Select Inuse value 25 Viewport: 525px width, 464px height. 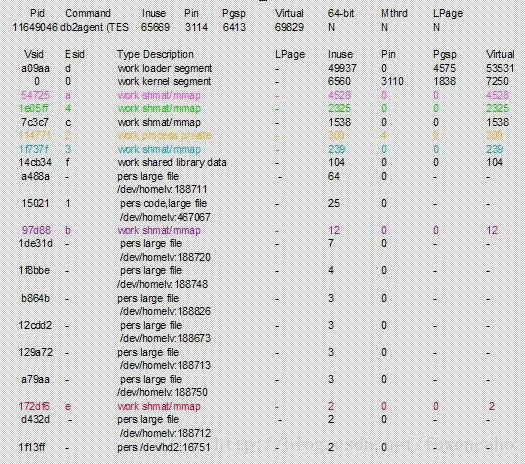[x=333, y=203]
